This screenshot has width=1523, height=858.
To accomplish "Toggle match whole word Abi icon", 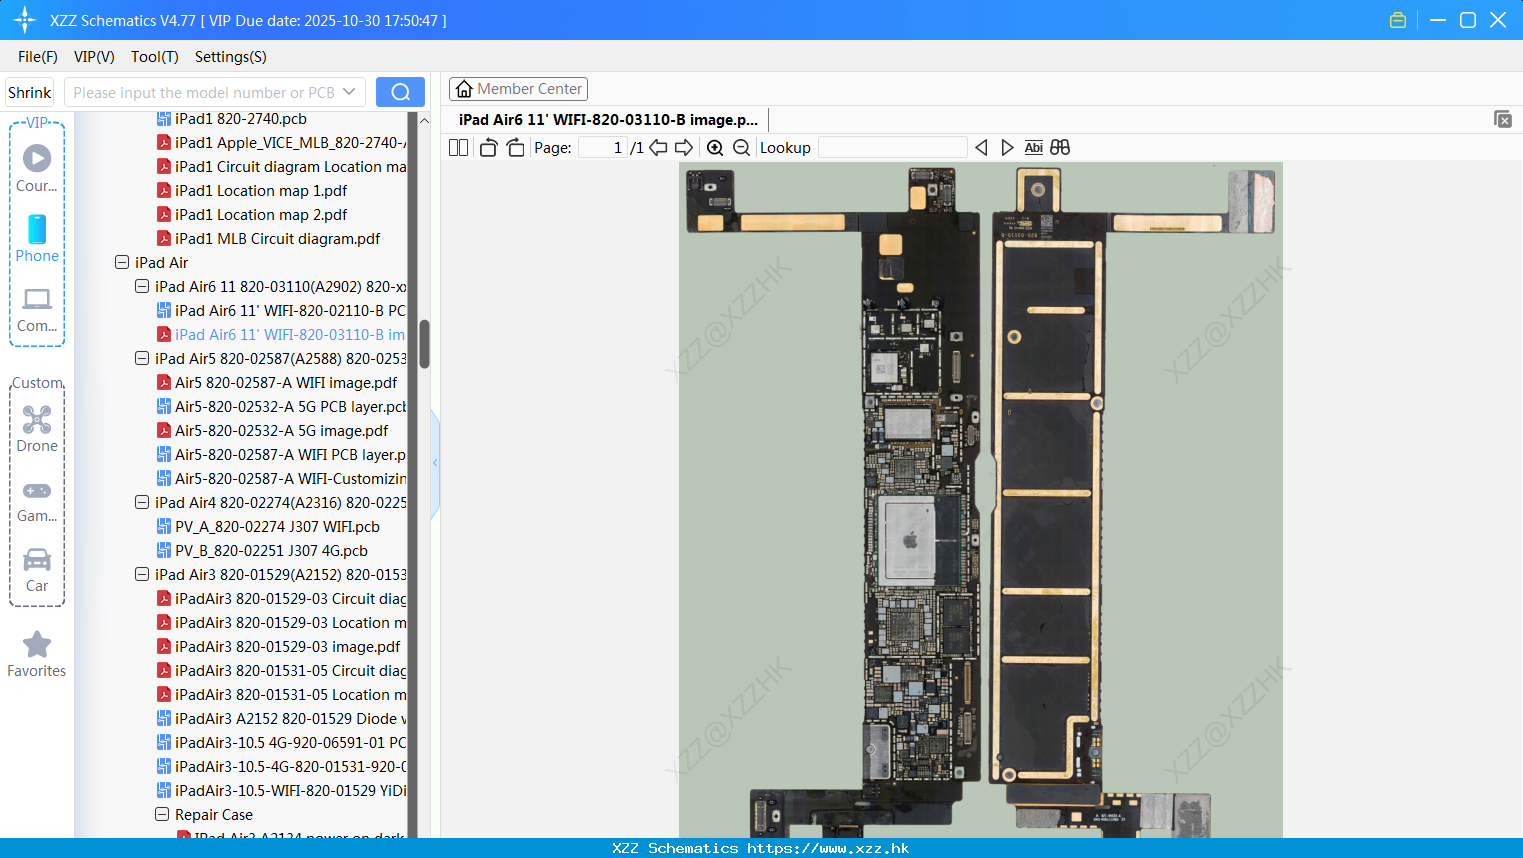I will click(x=1033, y=148).
